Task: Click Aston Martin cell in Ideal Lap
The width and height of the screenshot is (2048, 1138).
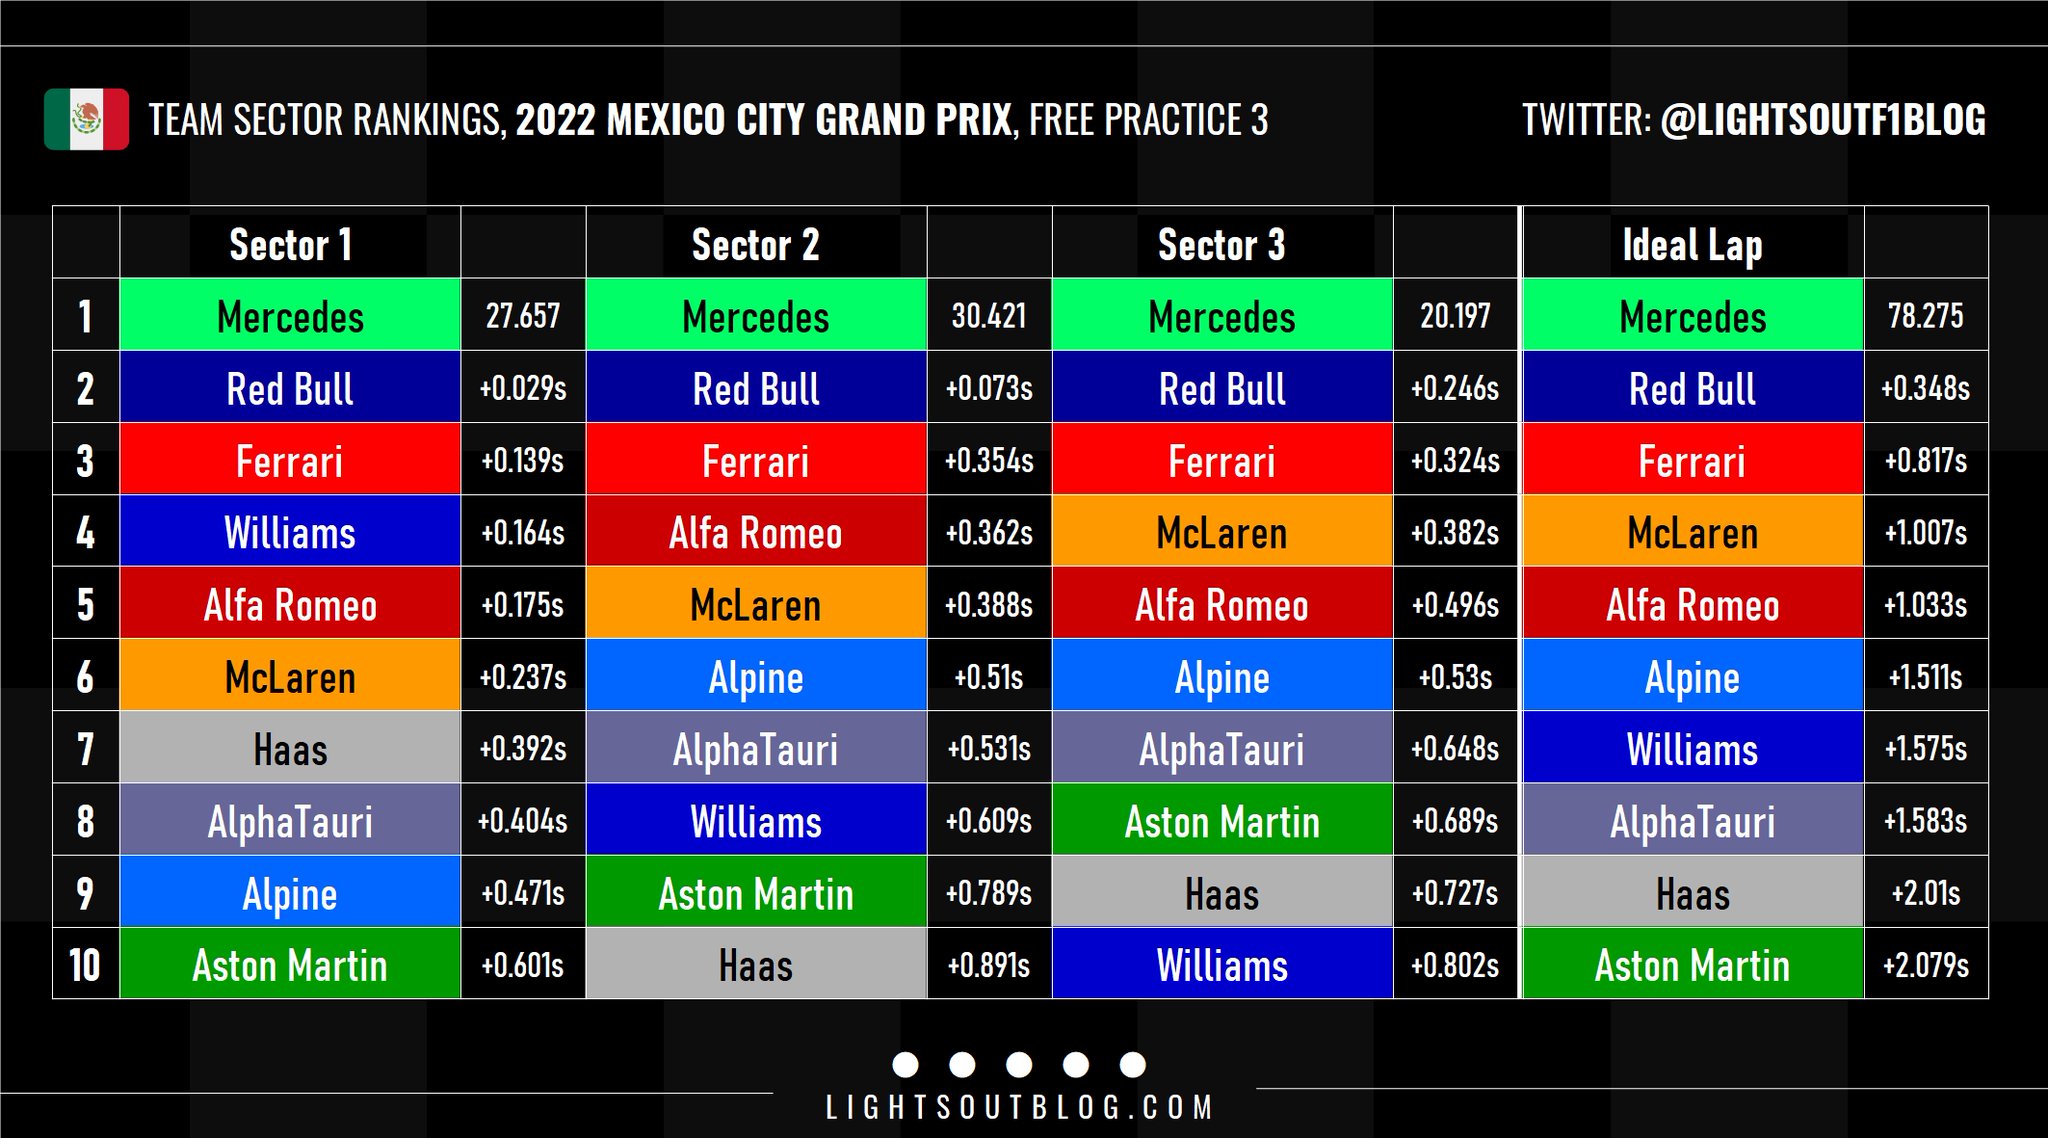Action: (x=1692, y=964)
